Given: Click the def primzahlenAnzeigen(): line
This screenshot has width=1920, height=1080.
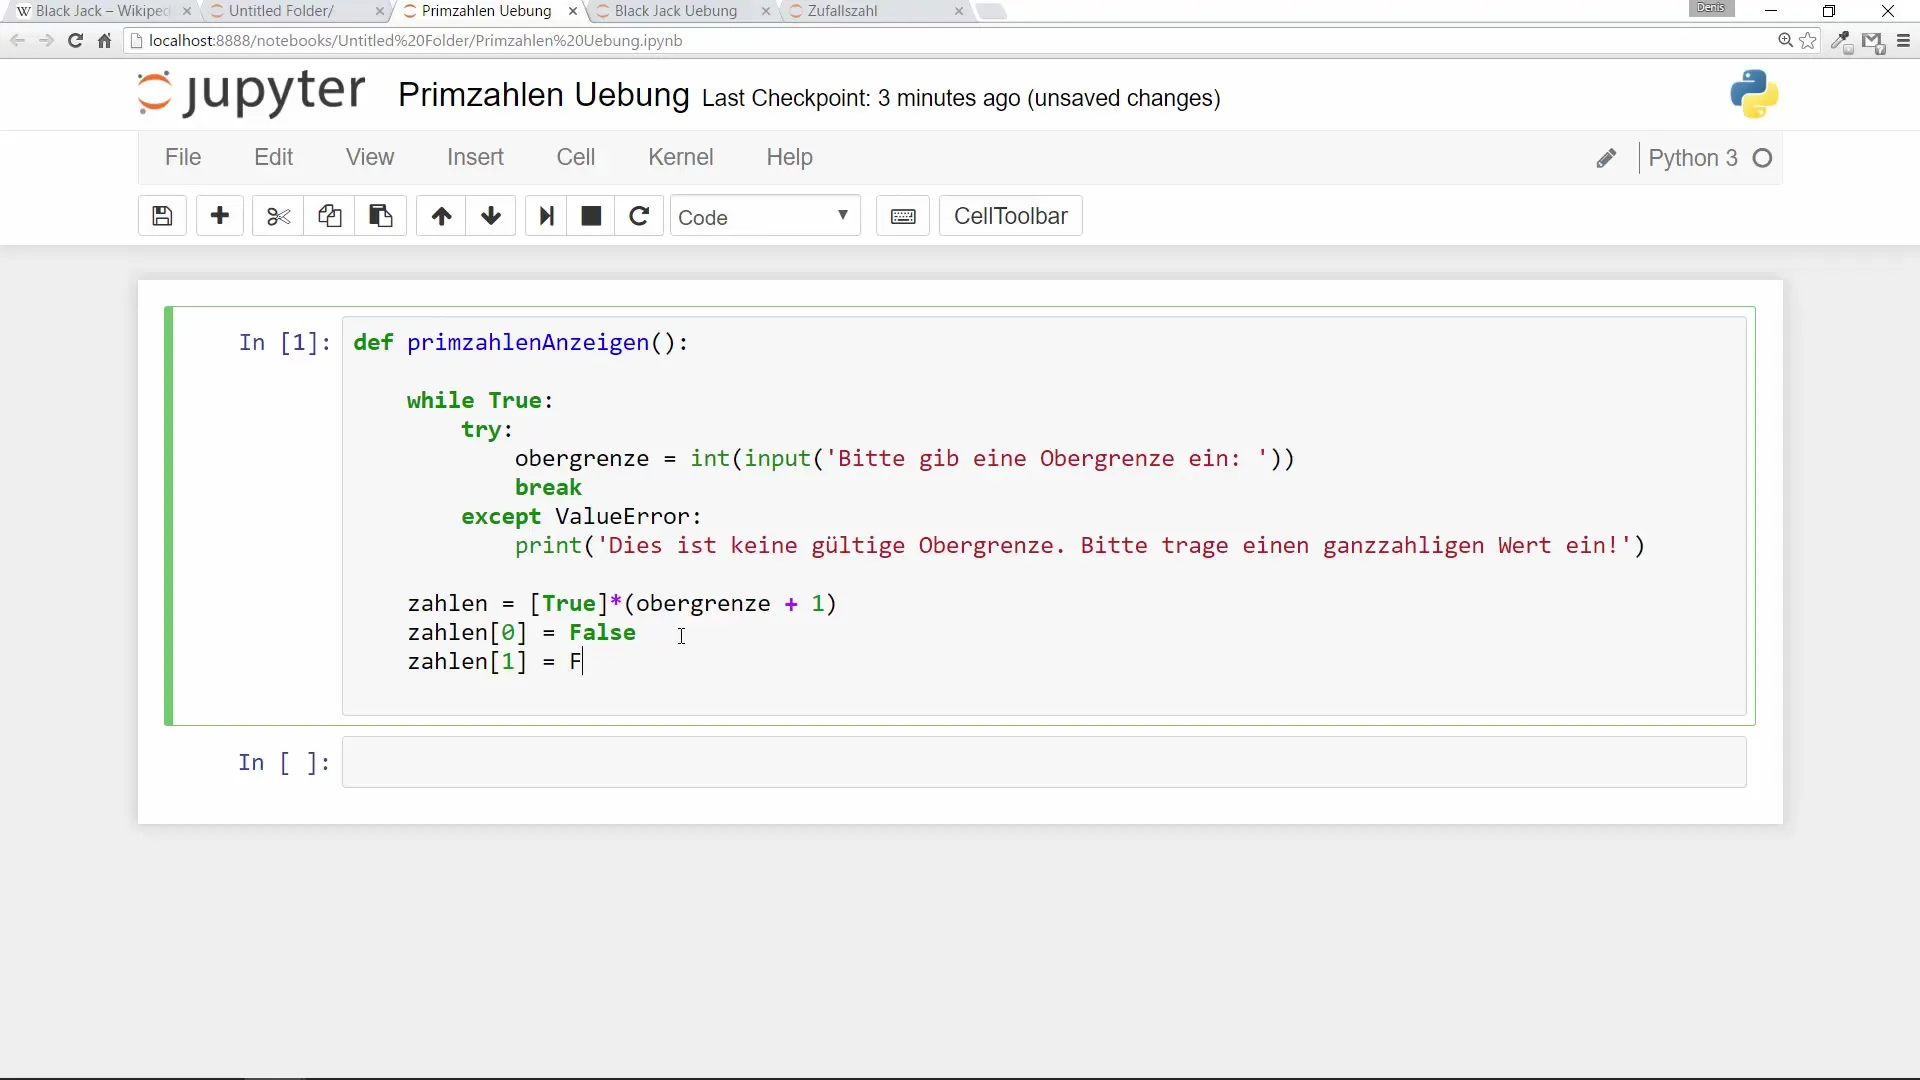Looking at the screenshot, I should pyautogui.click(x=521, y=343).
